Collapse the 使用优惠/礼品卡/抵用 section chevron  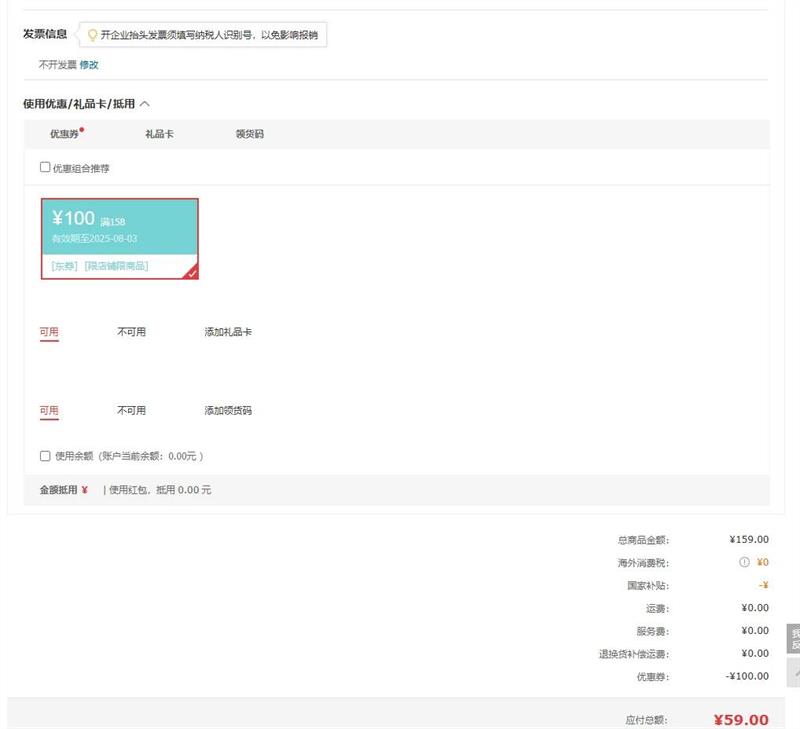pyautogui.click(x=145, y=103)
